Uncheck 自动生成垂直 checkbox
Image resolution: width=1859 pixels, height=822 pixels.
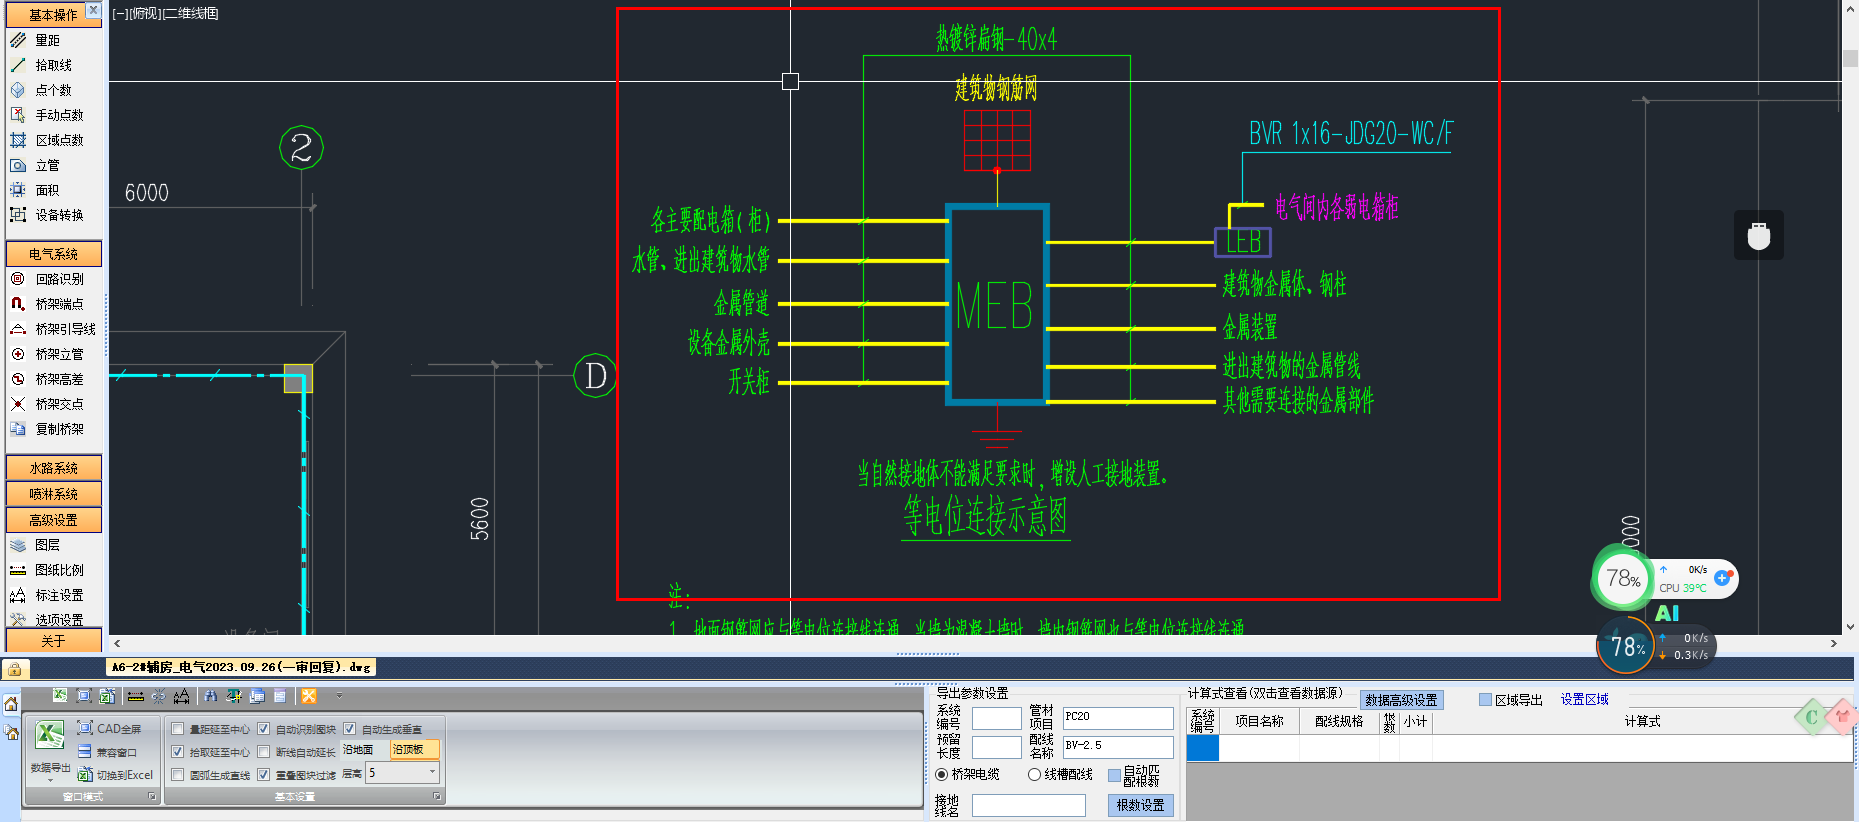click(x=350, y=729)
